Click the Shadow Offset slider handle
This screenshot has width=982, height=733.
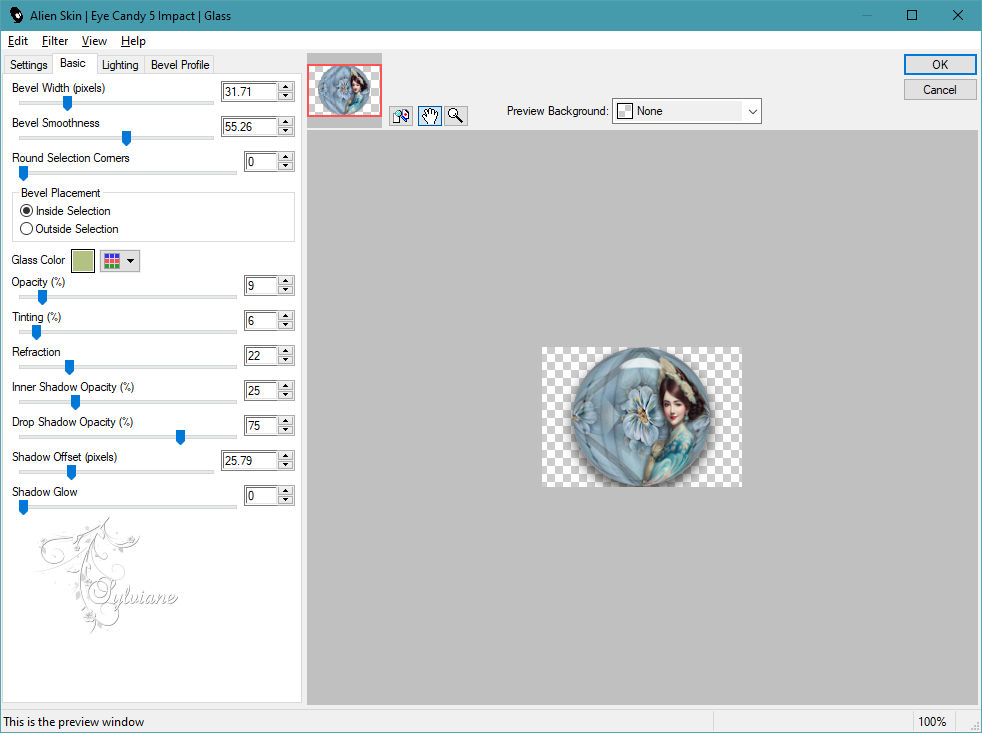(x=71, y=472)
